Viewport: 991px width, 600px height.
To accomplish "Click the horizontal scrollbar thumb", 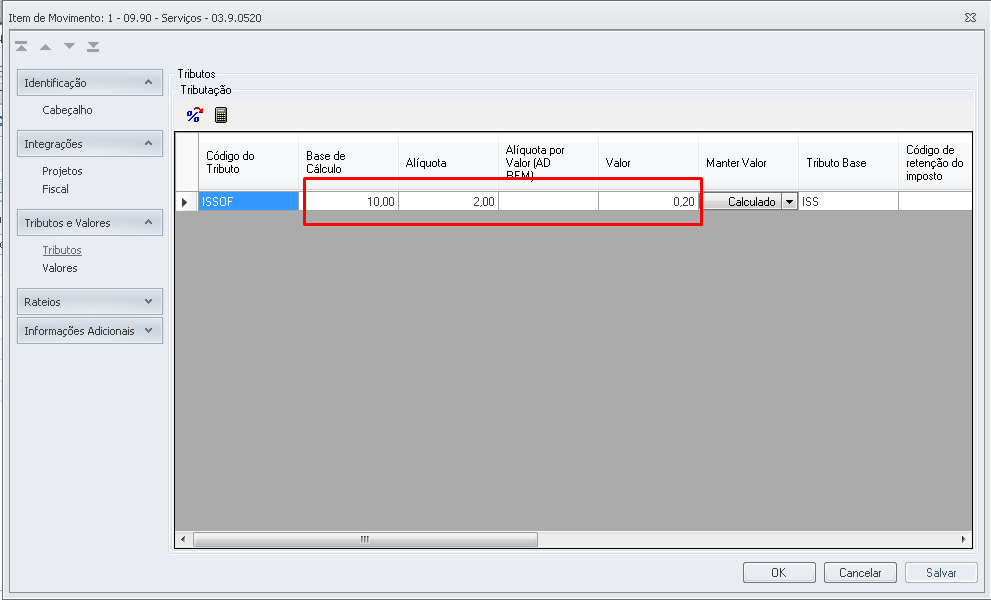I will pyautogui.click(x=365, y=539).
